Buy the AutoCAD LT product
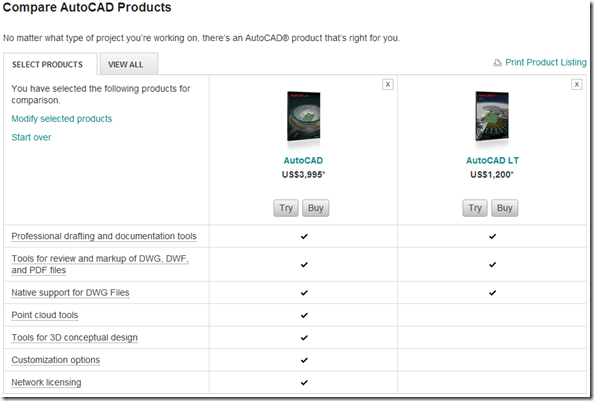Image resolution: width=594 pixels, height=401 pixels. click(x=505, y=208)
